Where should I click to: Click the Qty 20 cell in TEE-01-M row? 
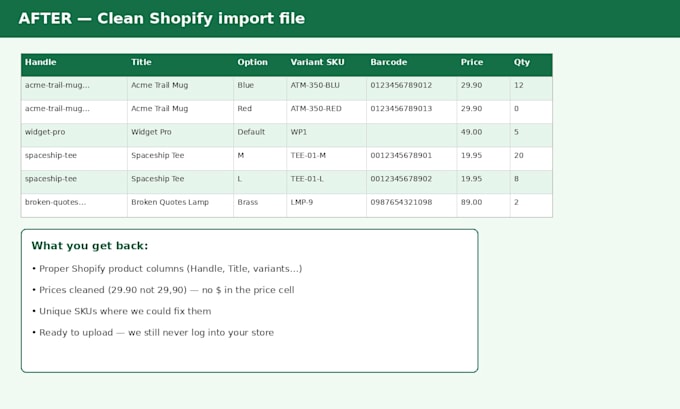[x=531, y=159]
